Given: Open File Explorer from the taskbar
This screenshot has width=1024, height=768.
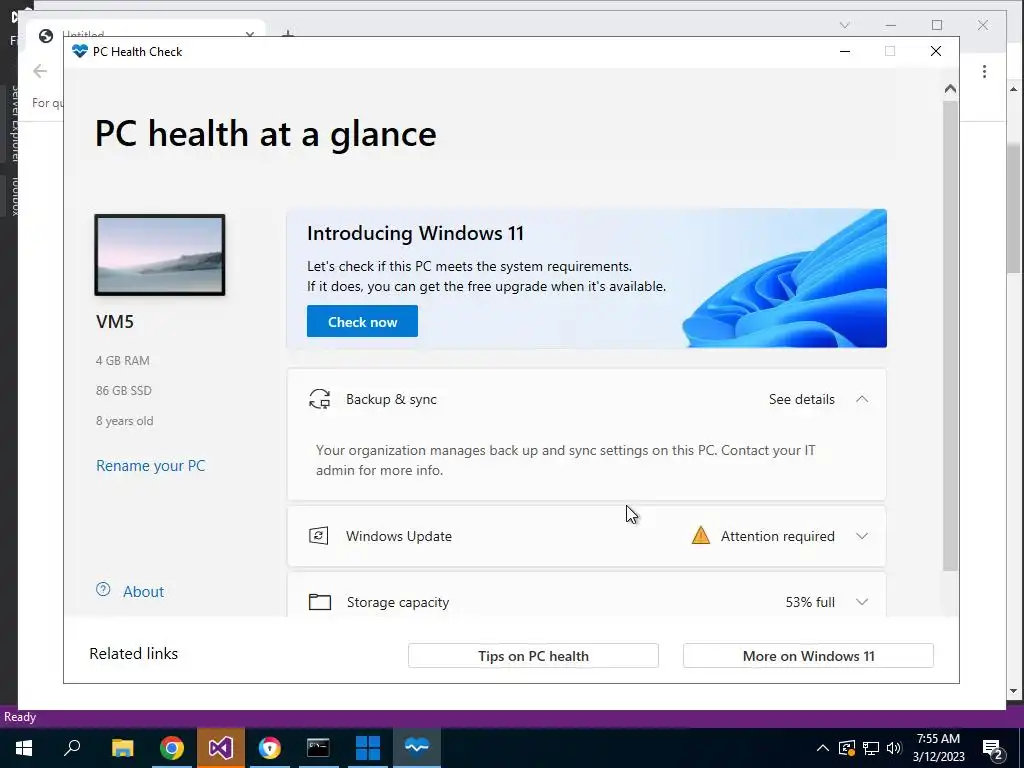Looking at the screenshot, I should coord(122,748).
